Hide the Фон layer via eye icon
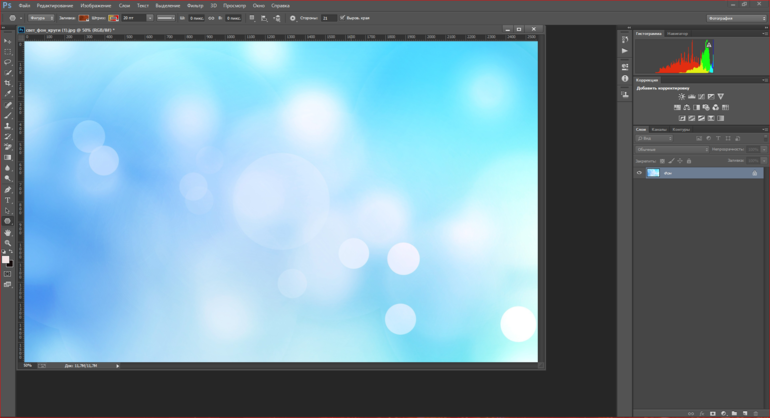Screen dimensions: 770x418 point(639,173)
